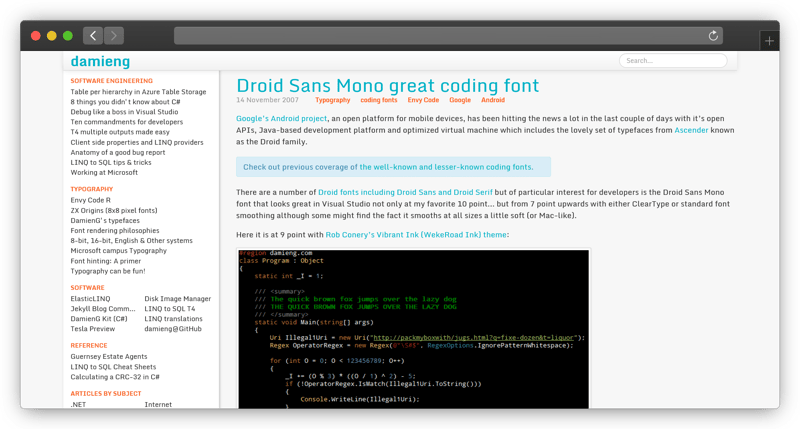Viewport: 800px width, 429px height.
Task: Open LINQ to SQL tips & tricks
Action: 111,162
